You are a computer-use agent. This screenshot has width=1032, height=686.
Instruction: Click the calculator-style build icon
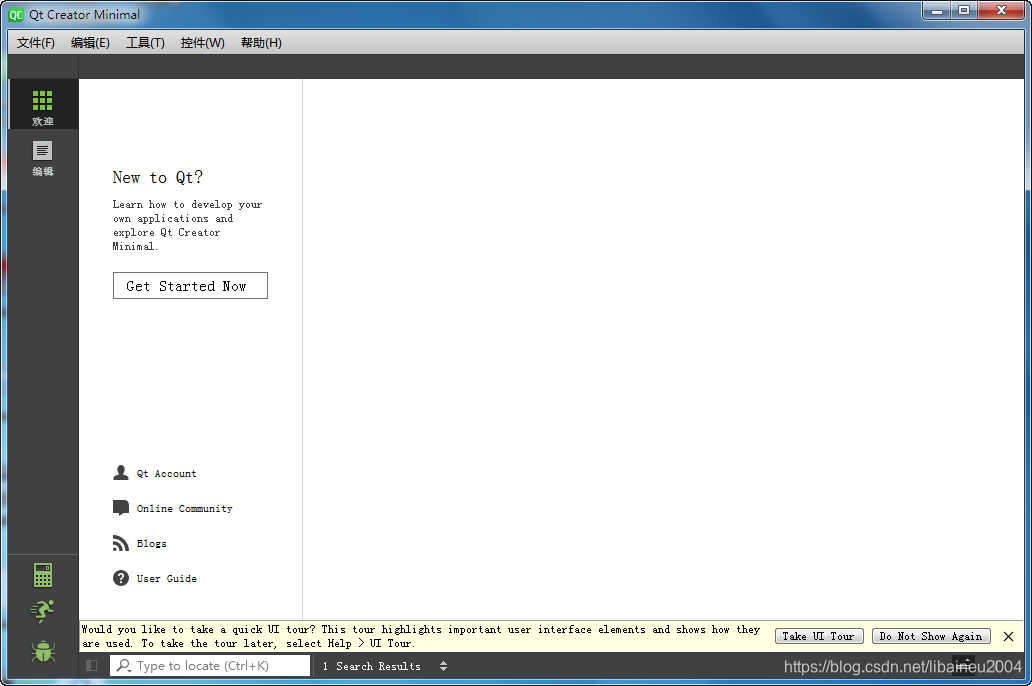click(x=42, y=574)
